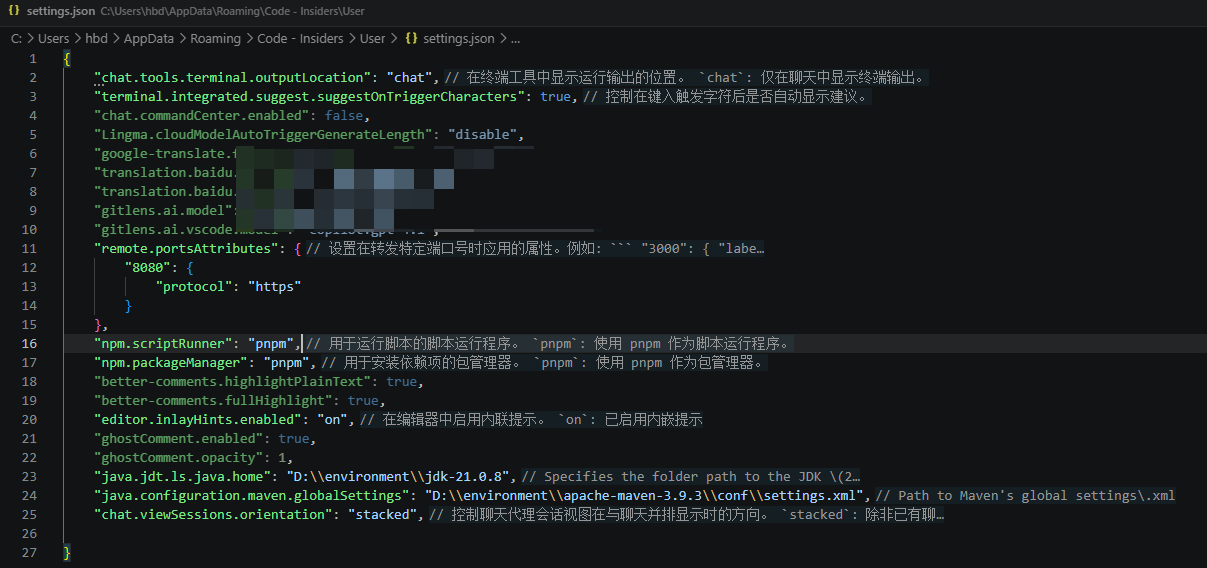Viewport: 1207px width, 568px height.
Task: Click the chat.viewSessions.orientation key
Action: coord(214,514)
